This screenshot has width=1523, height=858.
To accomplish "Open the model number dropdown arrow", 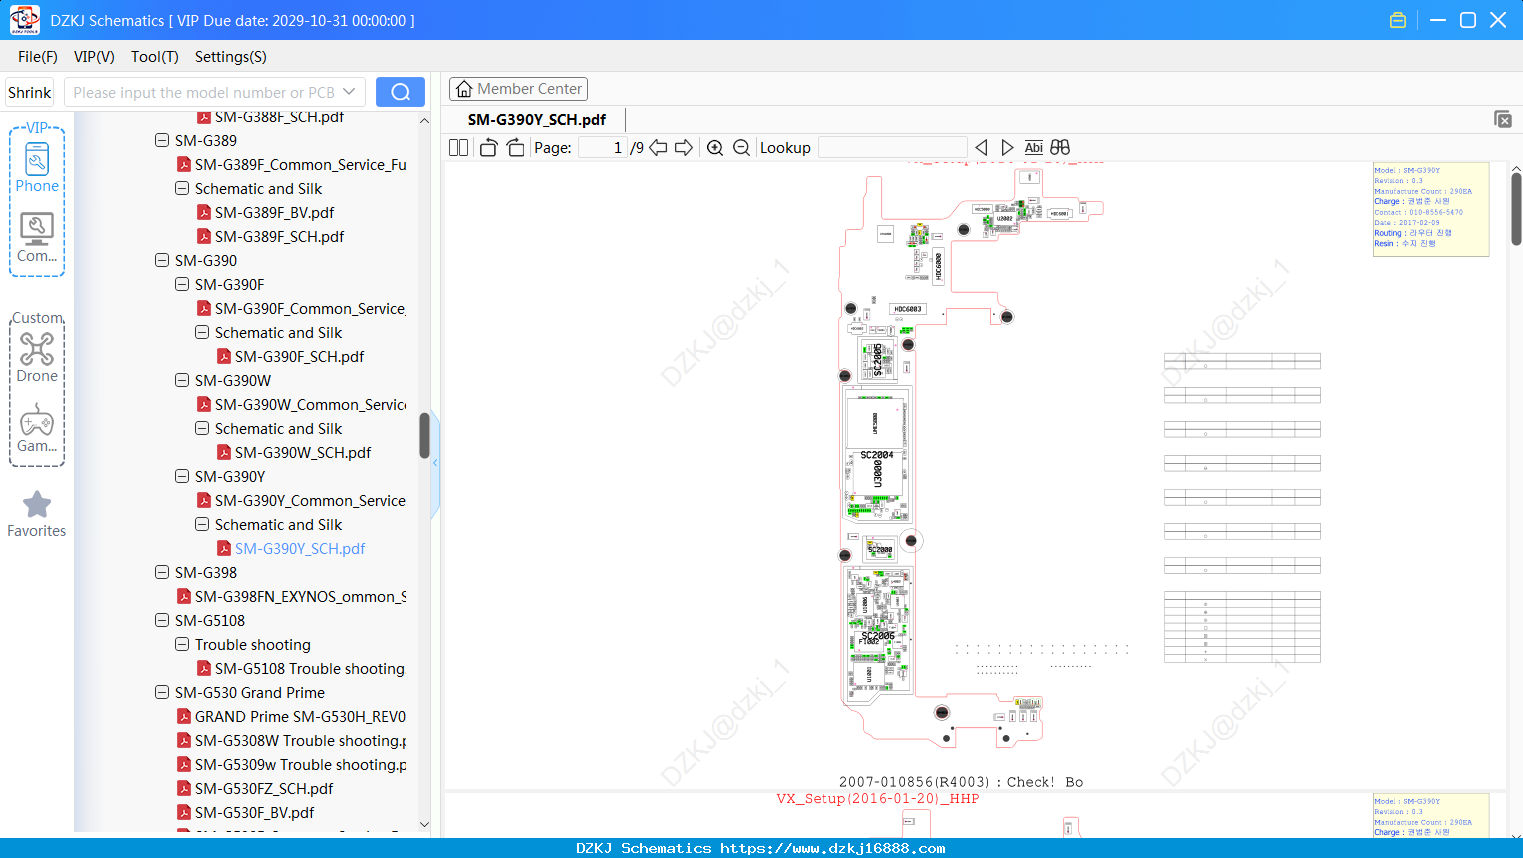I will [x=349, y=92].
